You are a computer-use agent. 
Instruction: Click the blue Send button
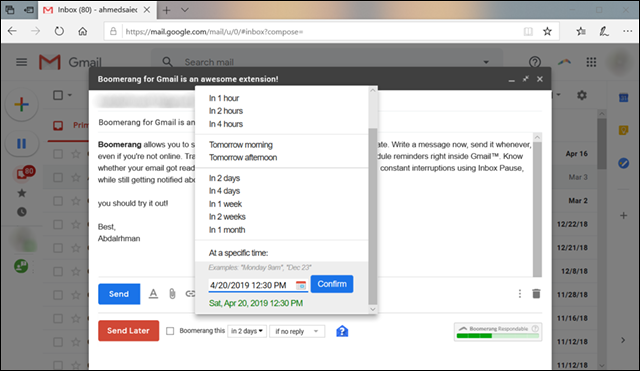click(x=119, y=294)
